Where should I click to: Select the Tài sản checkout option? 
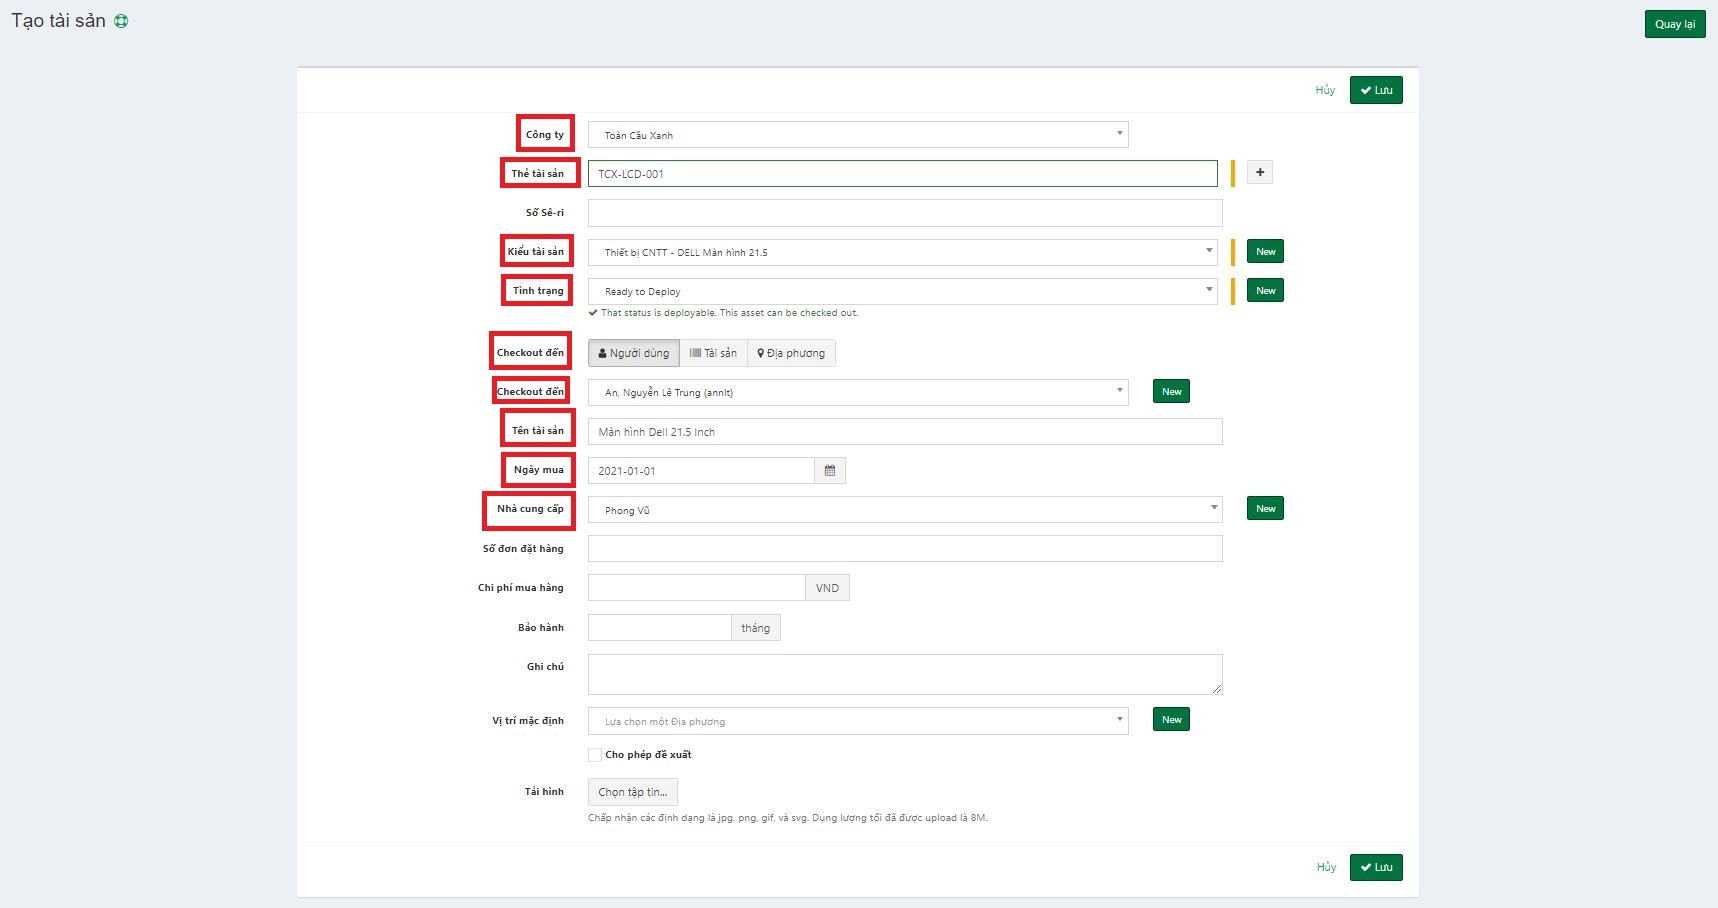coord(713,353)
